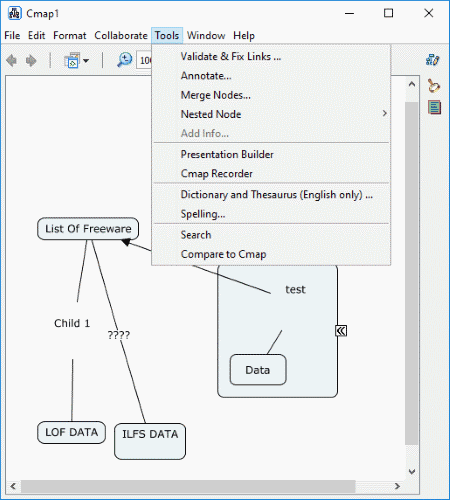This screenshot has width=450, height=500.
Task: Open the list view icon on right sidebar
Action: (434, 107)
